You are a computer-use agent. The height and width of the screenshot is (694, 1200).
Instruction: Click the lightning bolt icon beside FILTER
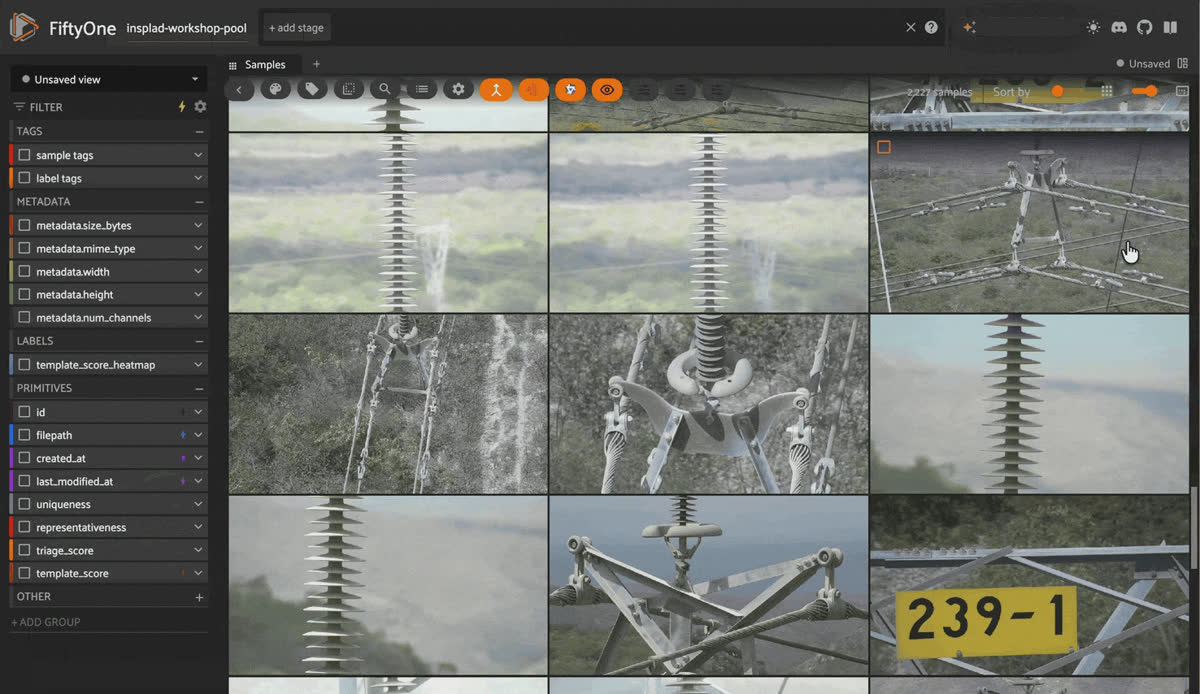point(182,107)
